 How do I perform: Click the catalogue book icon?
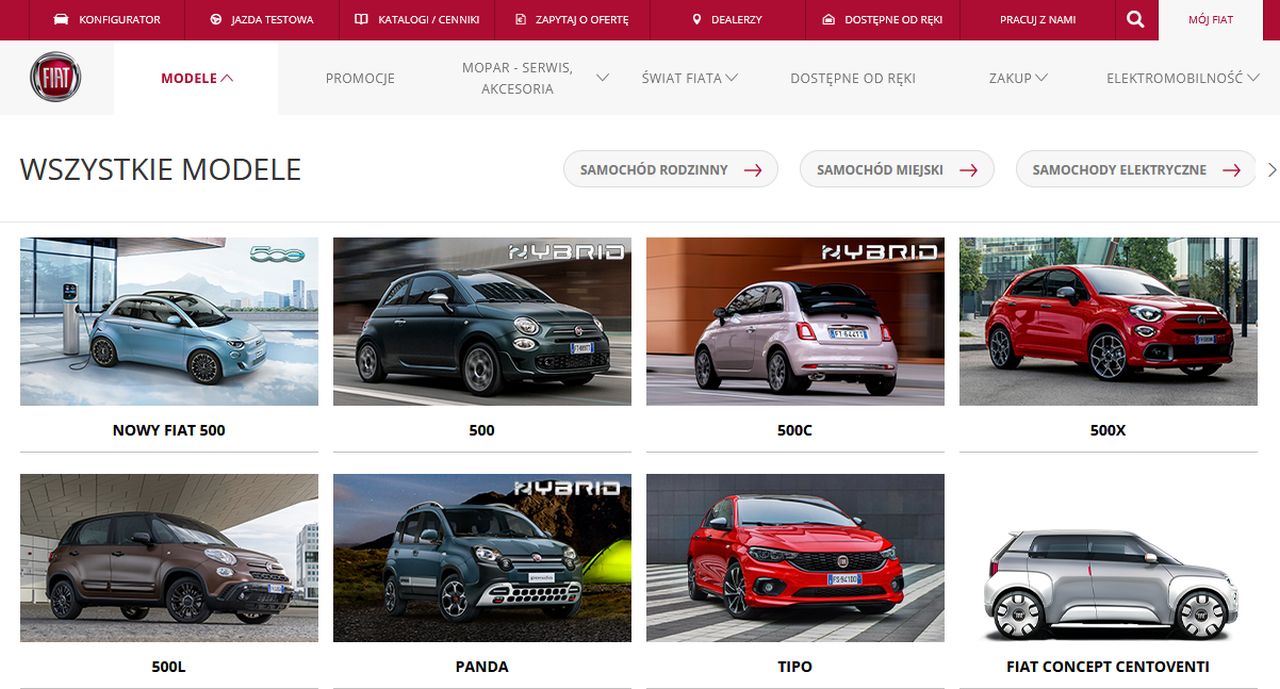pos(361,19)
